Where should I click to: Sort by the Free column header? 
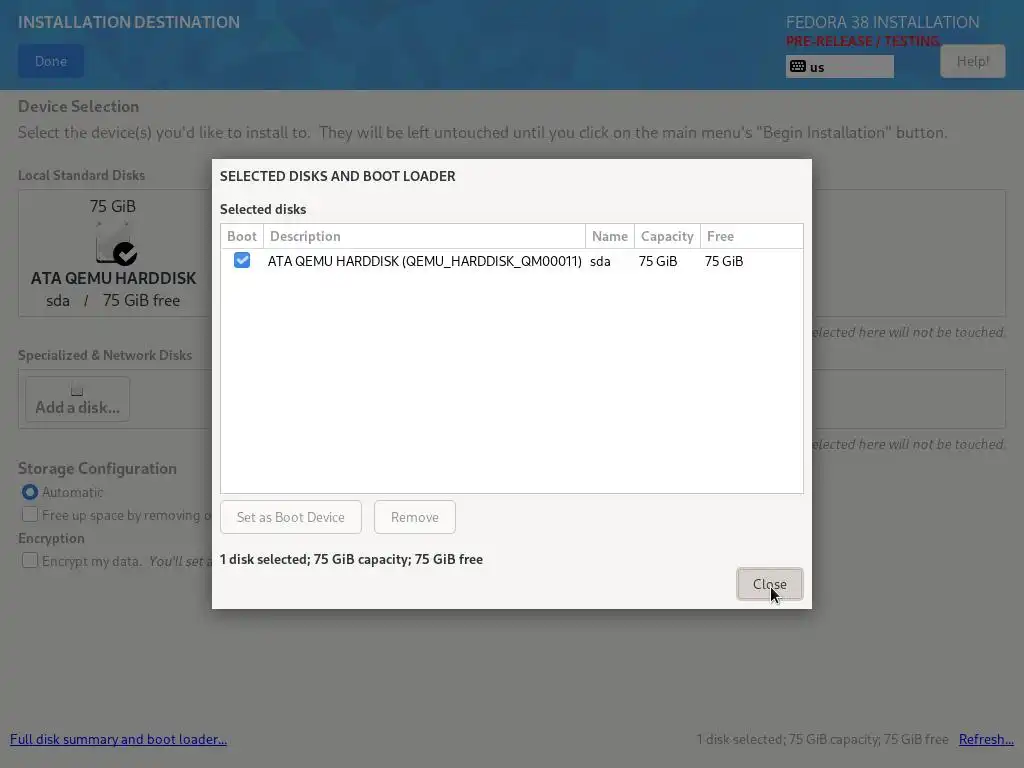(751, 236)
